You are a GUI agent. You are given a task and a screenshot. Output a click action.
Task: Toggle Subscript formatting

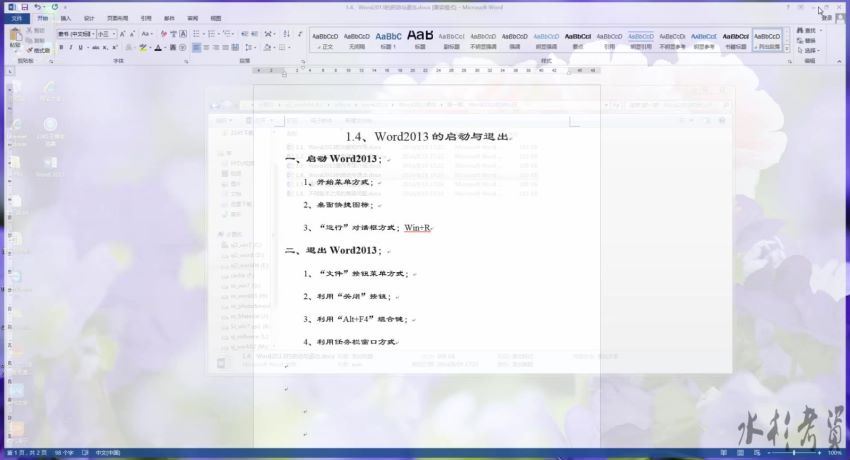pos(105,48)
